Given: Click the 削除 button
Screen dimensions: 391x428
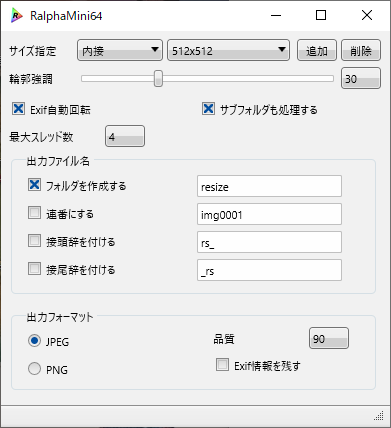Looking at the screenshot, I should (361, 50).
